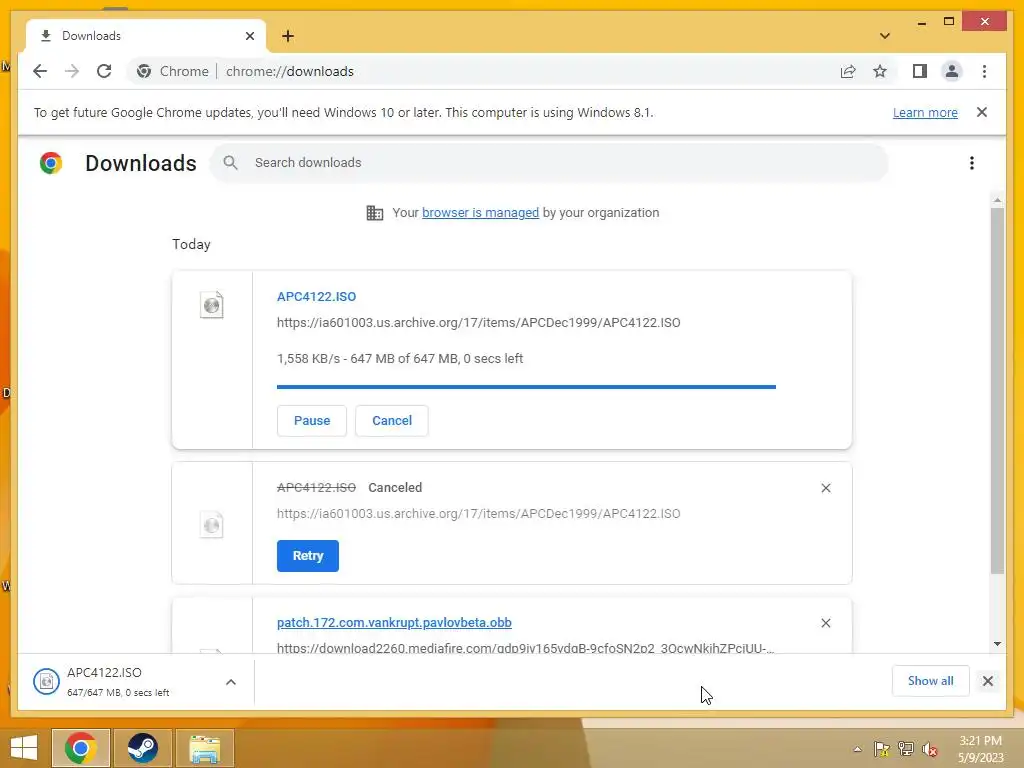
Task: Click the share page icon in address bar
Action: [x=848, y=71]
